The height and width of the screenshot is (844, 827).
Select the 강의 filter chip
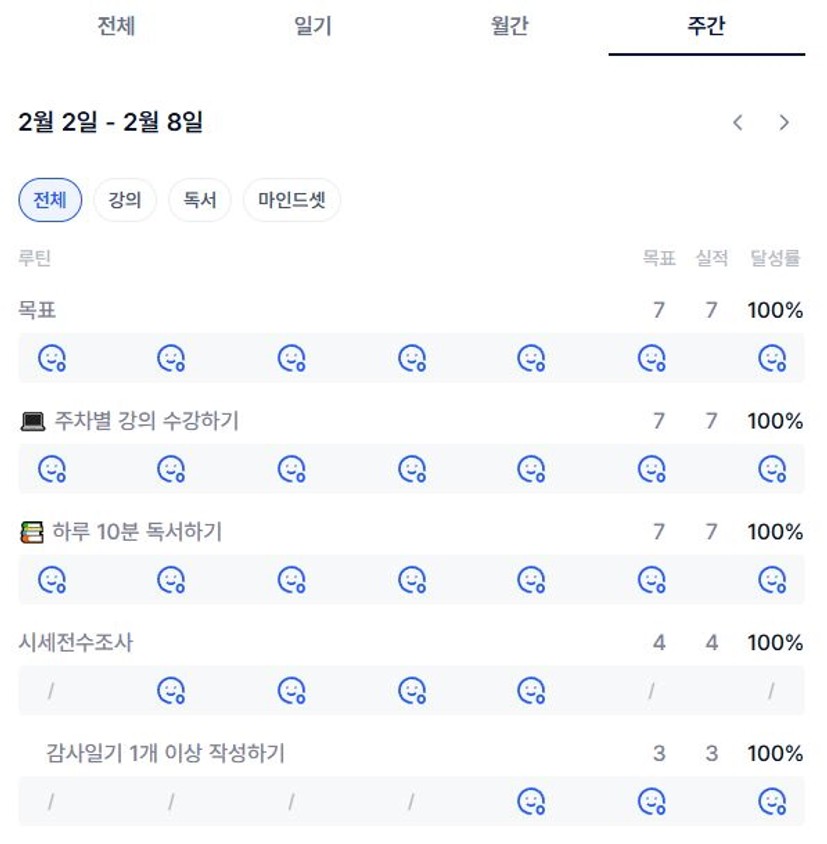pos(125,200)
